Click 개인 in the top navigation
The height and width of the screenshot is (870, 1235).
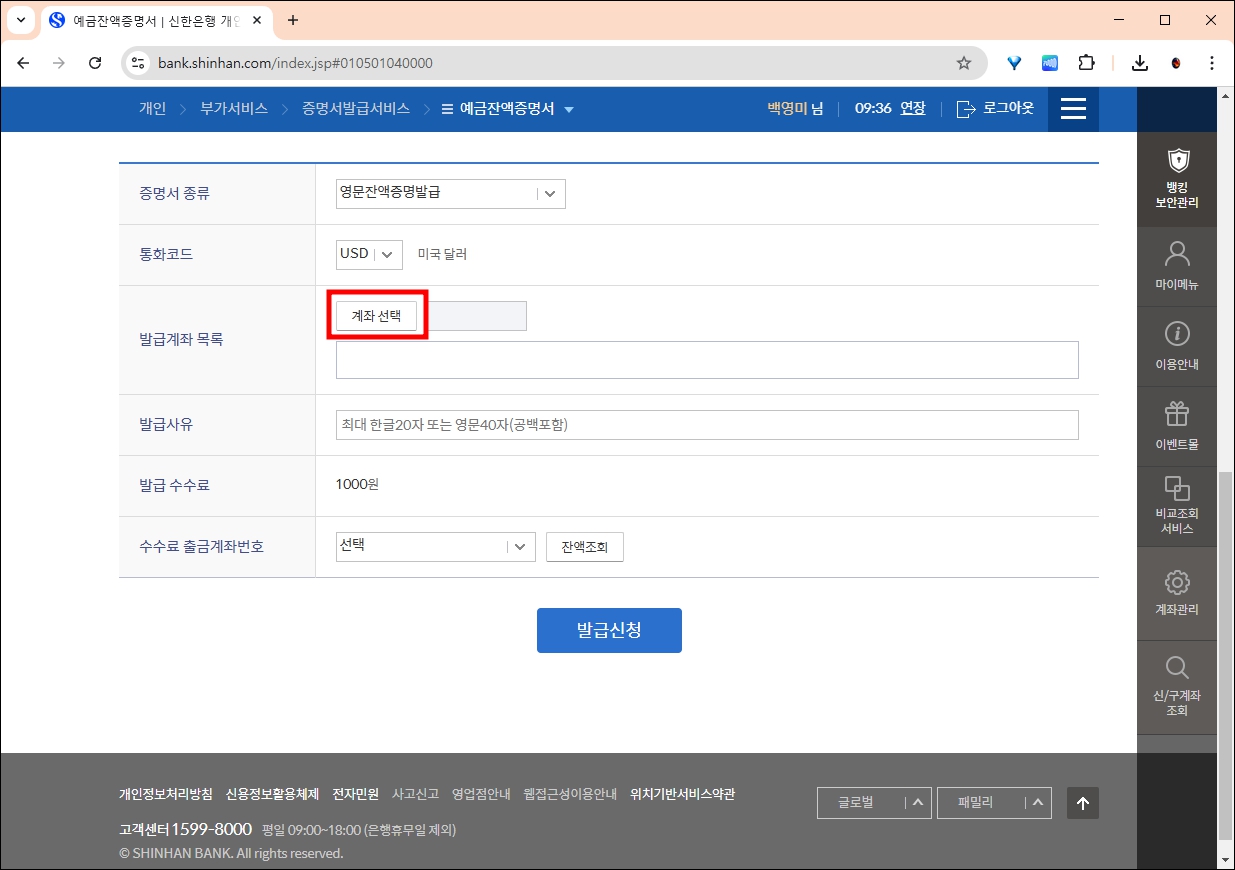point(152,109)
